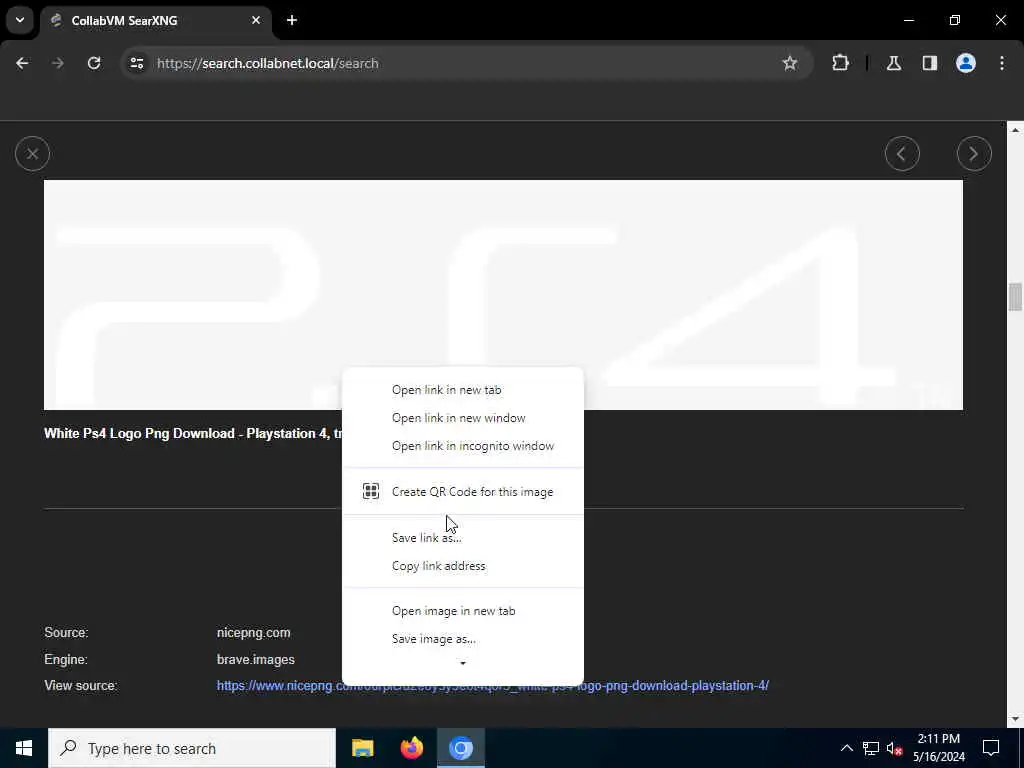Open site information icon in address bar
The width and height of the screenshot is (1024, 768).
tap(136, 63)
